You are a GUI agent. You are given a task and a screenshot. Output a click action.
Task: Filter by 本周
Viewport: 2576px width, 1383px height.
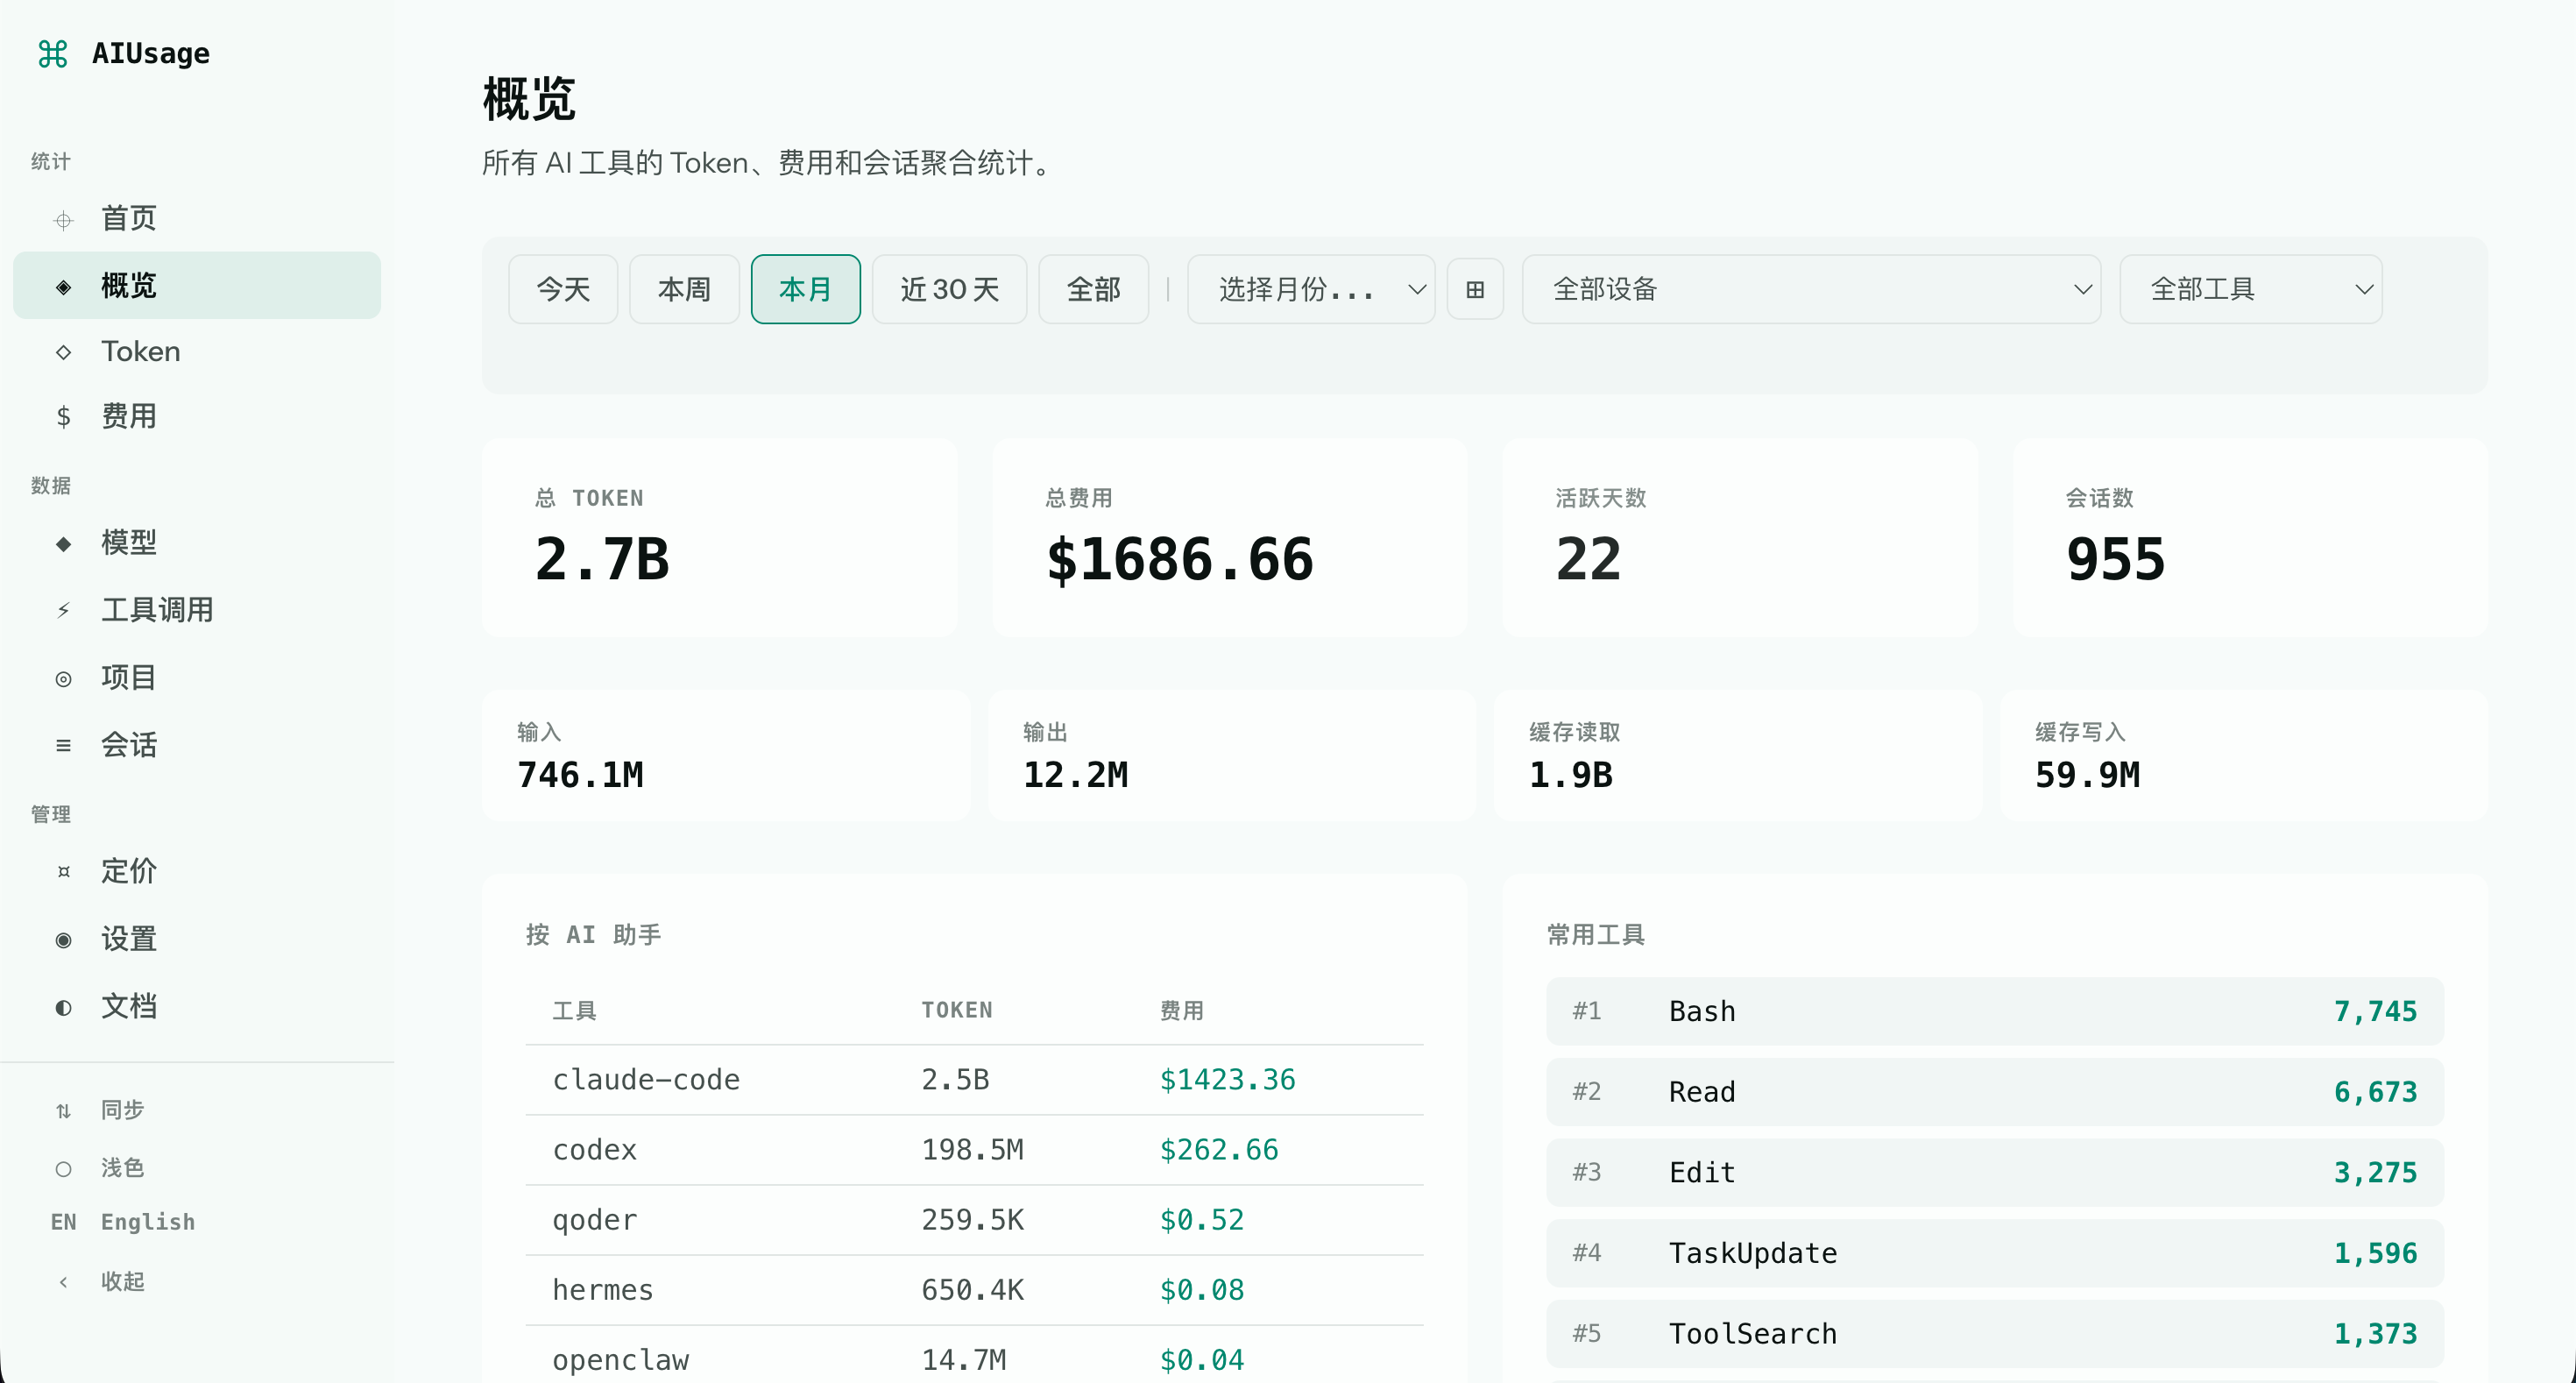click(x=684, y=289)
